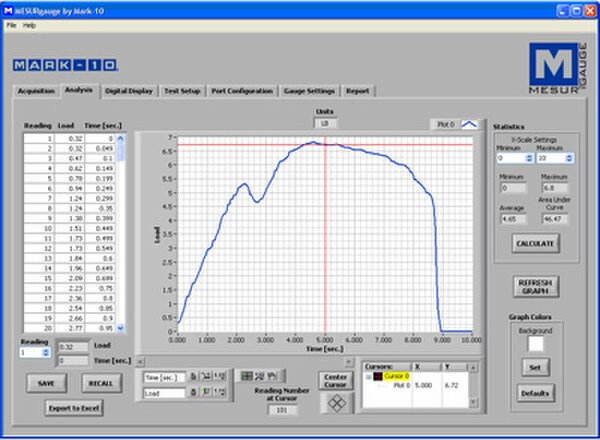Restore graph colors with Defaults button
The width and height of the screenshot is (600, 440).
point(535,393)
